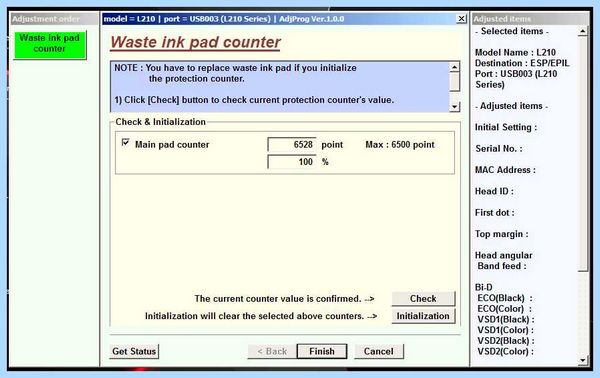The image size is (600, 378).
Task: Click the percentage field showing 100
Action: pyautogui.click(x=292, y=162)
